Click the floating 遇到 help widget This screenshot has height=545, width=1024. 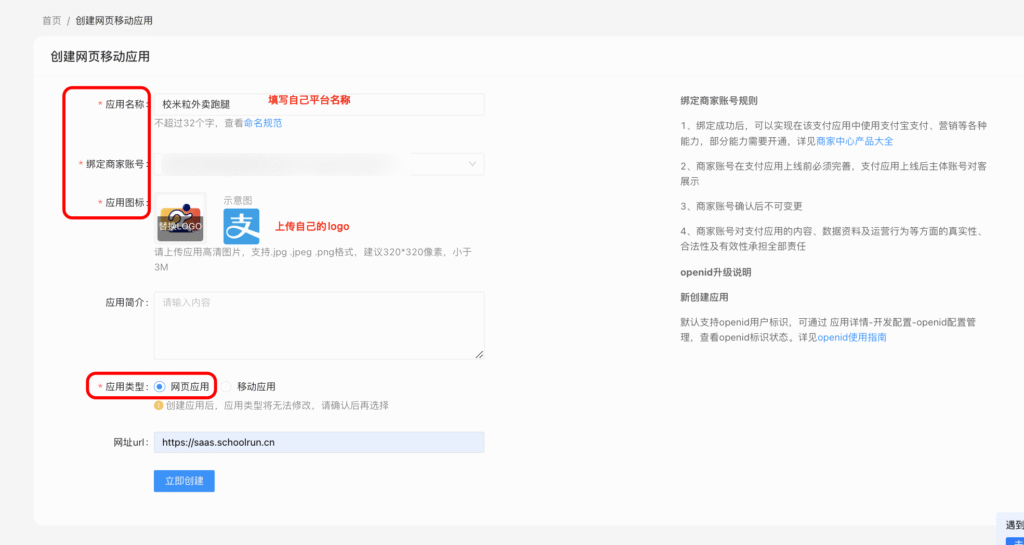pos(1013,525)
